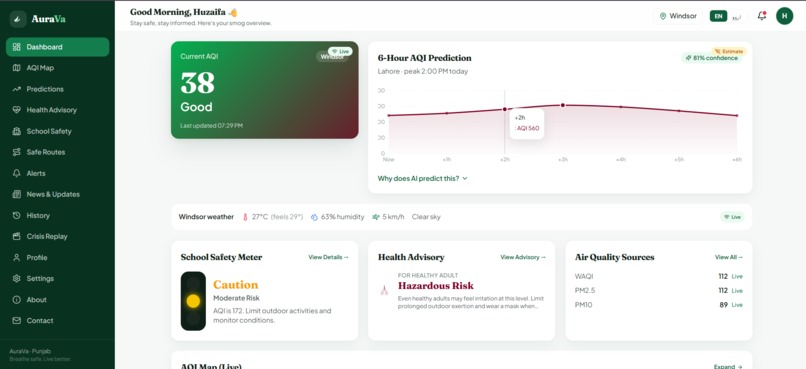The height and width of the screenshot is (369, 806).
Task: Open Health Advisory via its heart icon
Action: 16,110
